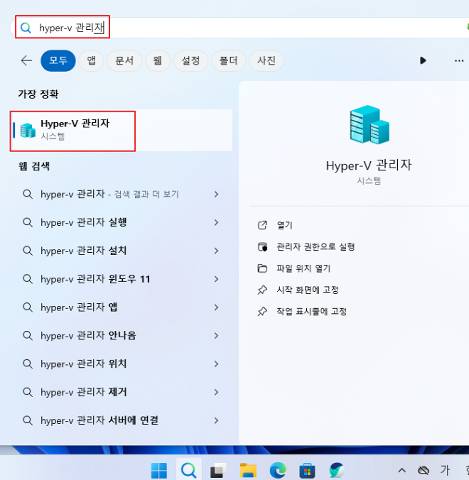The width and height of the screenshot is (469, 480).
Task: Click the back arrow in search filters
Action: (x=26, y=61)
